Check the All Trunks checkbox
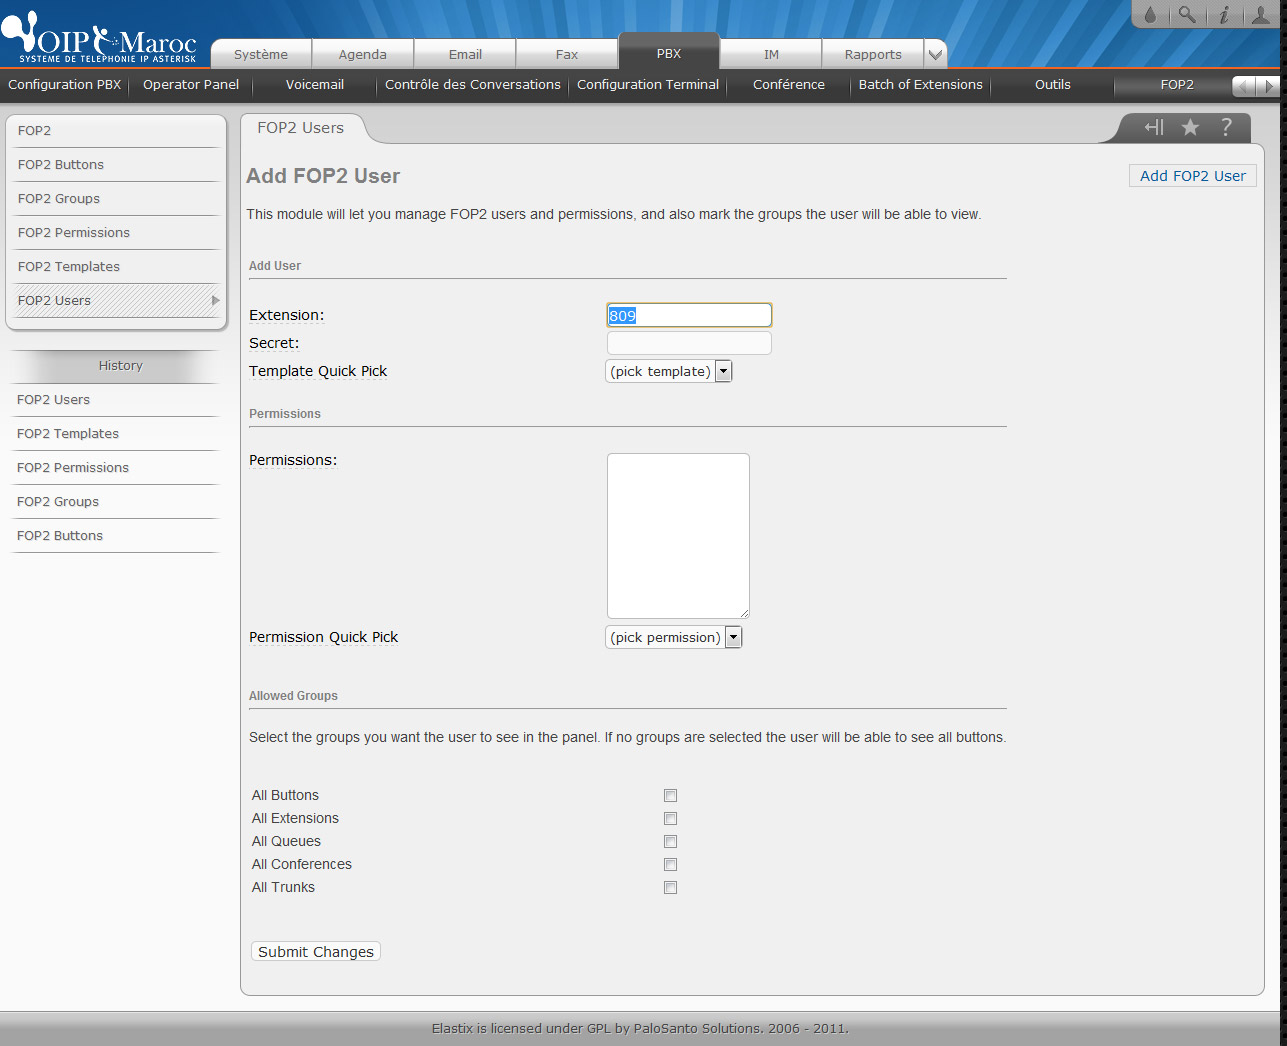 click(670, 888)
